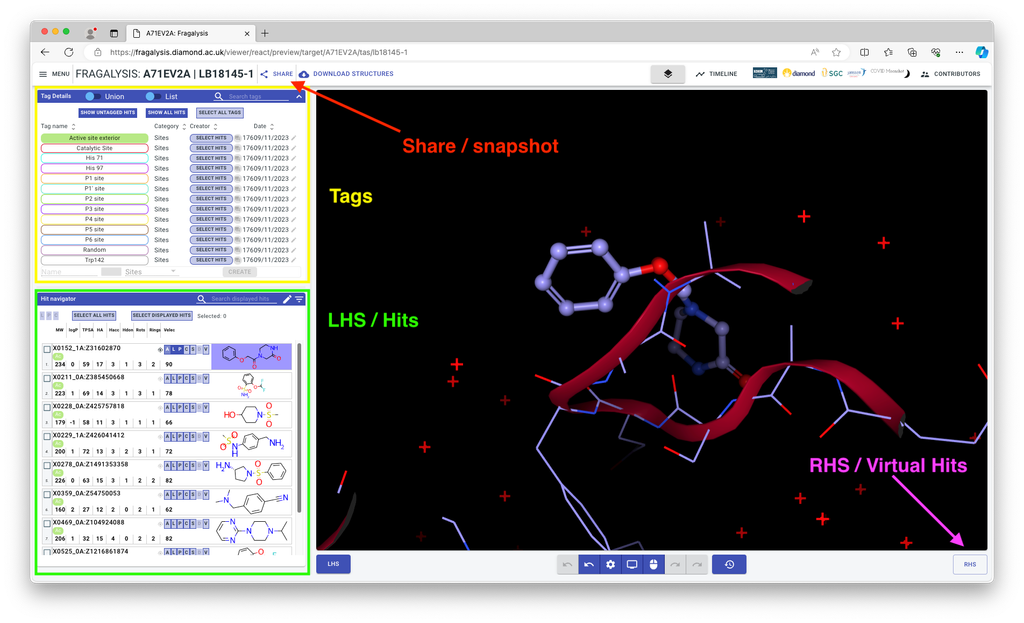Check the X0359_0A:Z54750053 hit checkbox

[47, 494]
